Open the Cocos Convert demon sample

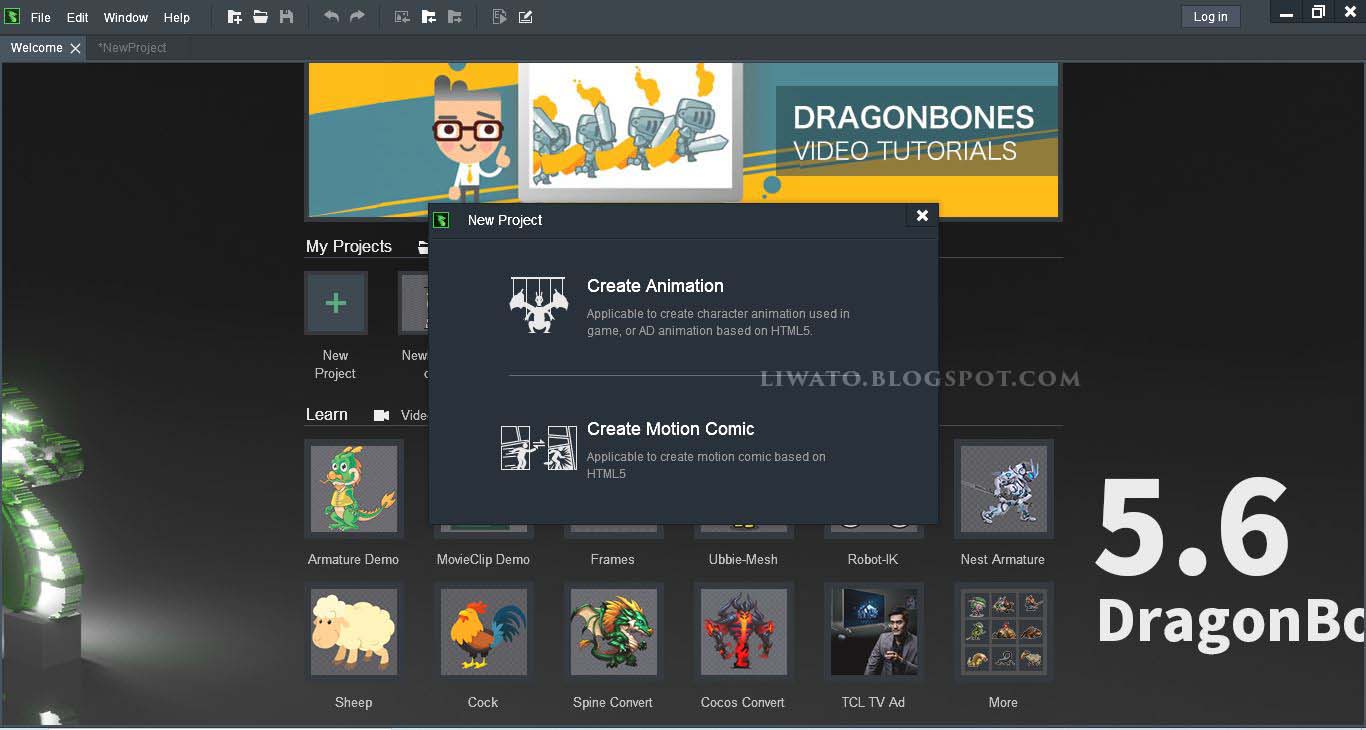[x=743, y=632]
